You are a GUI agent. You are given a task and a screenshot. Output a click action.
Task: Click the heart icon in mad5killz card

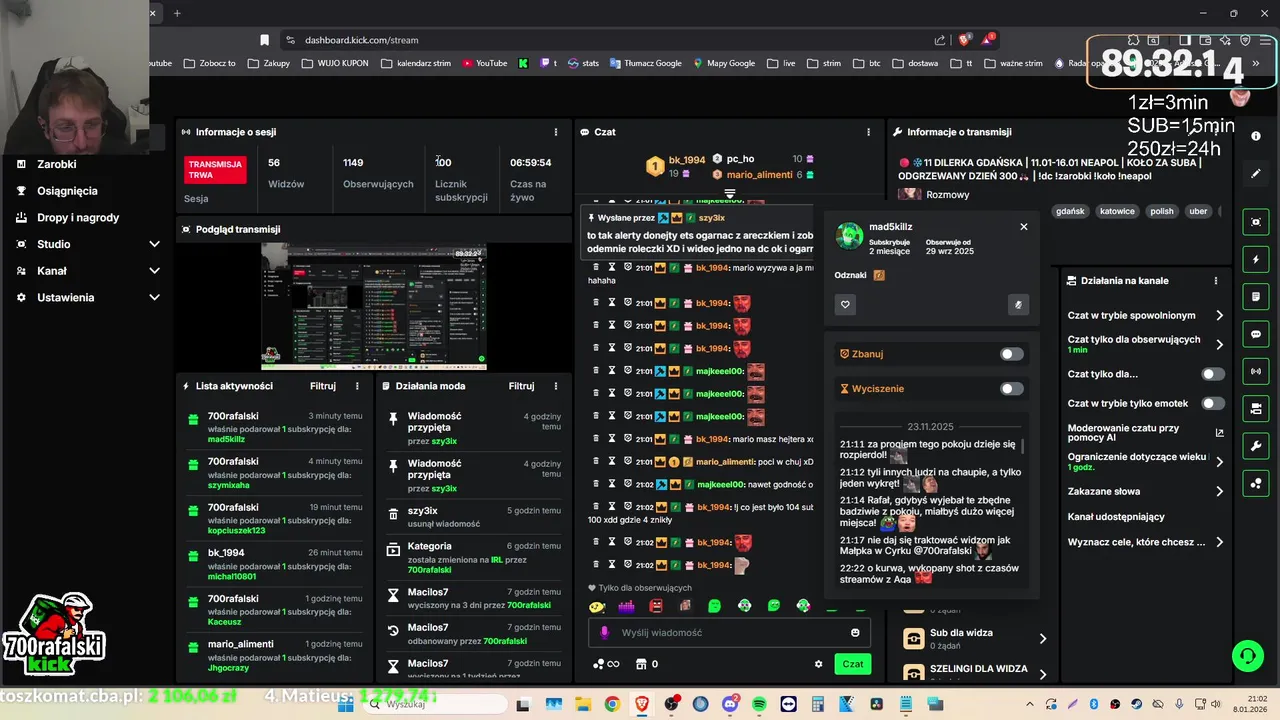tap(846, 305)
